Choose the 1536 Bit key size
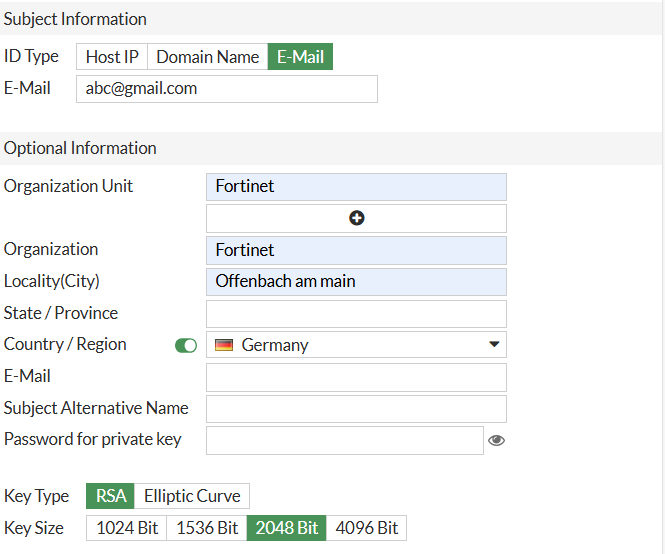 206,528
